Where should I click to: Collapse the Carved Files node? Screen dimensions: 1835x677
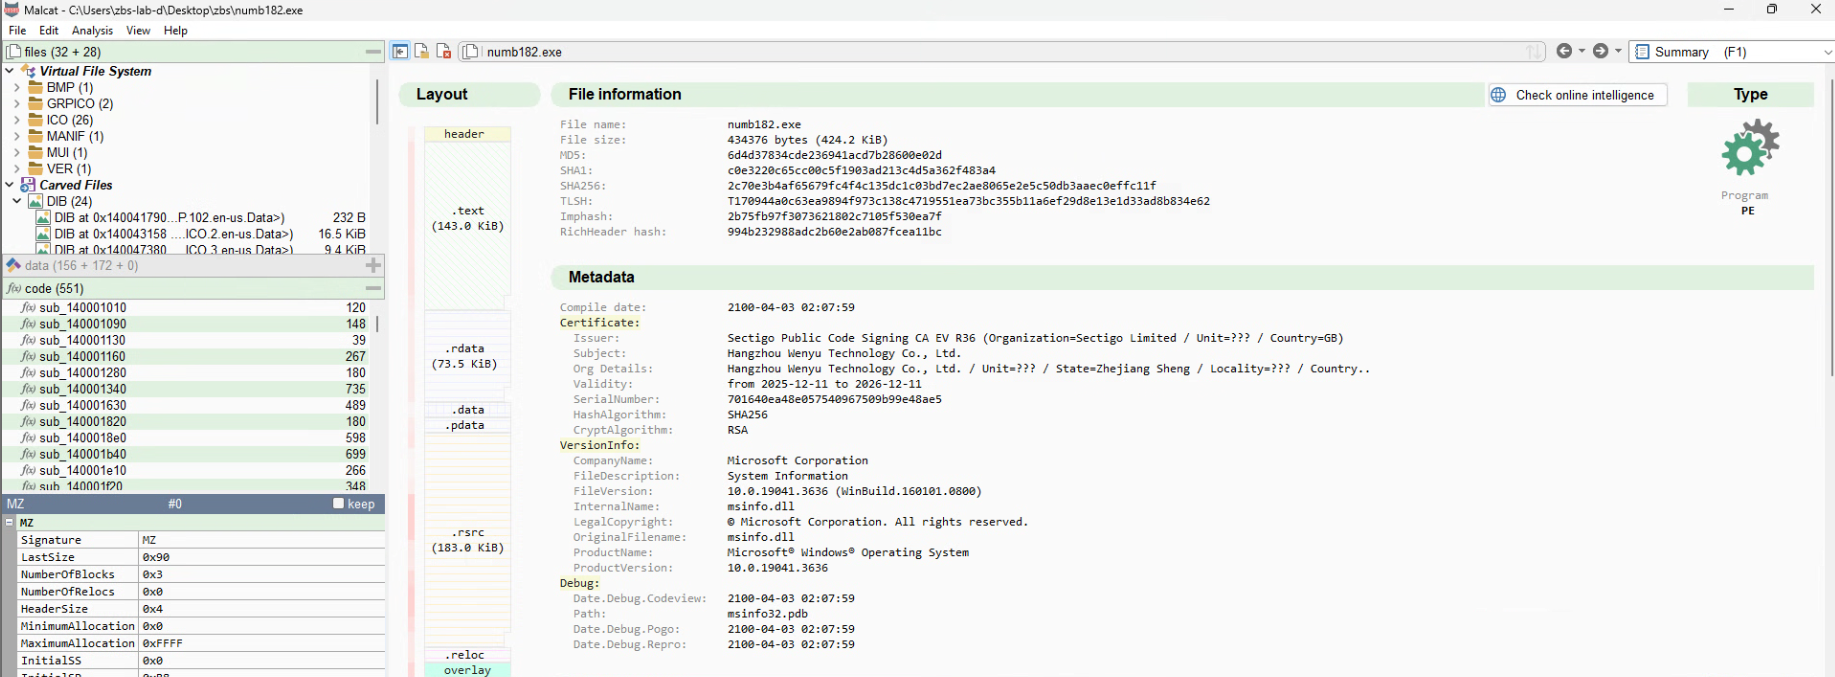(x=9, y=185)
